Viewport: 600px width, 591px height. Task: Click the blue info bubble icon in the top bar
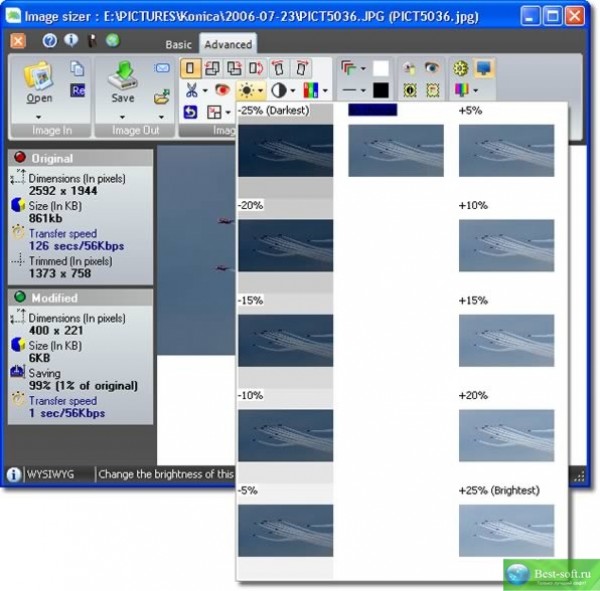(71, 40)
